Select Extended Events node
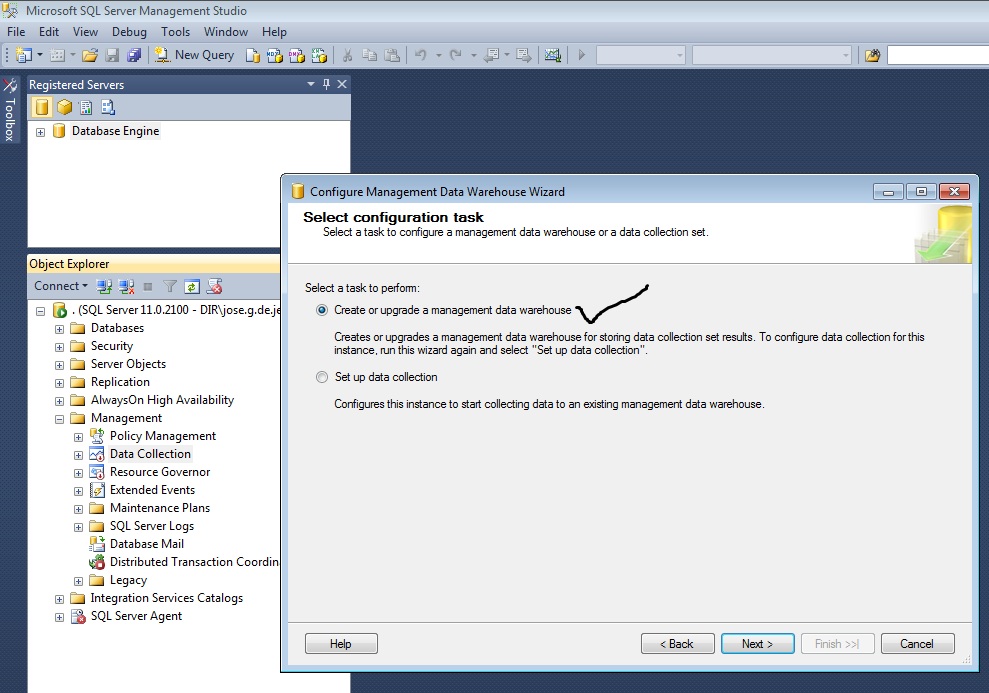989x693 pixels. 152,489
